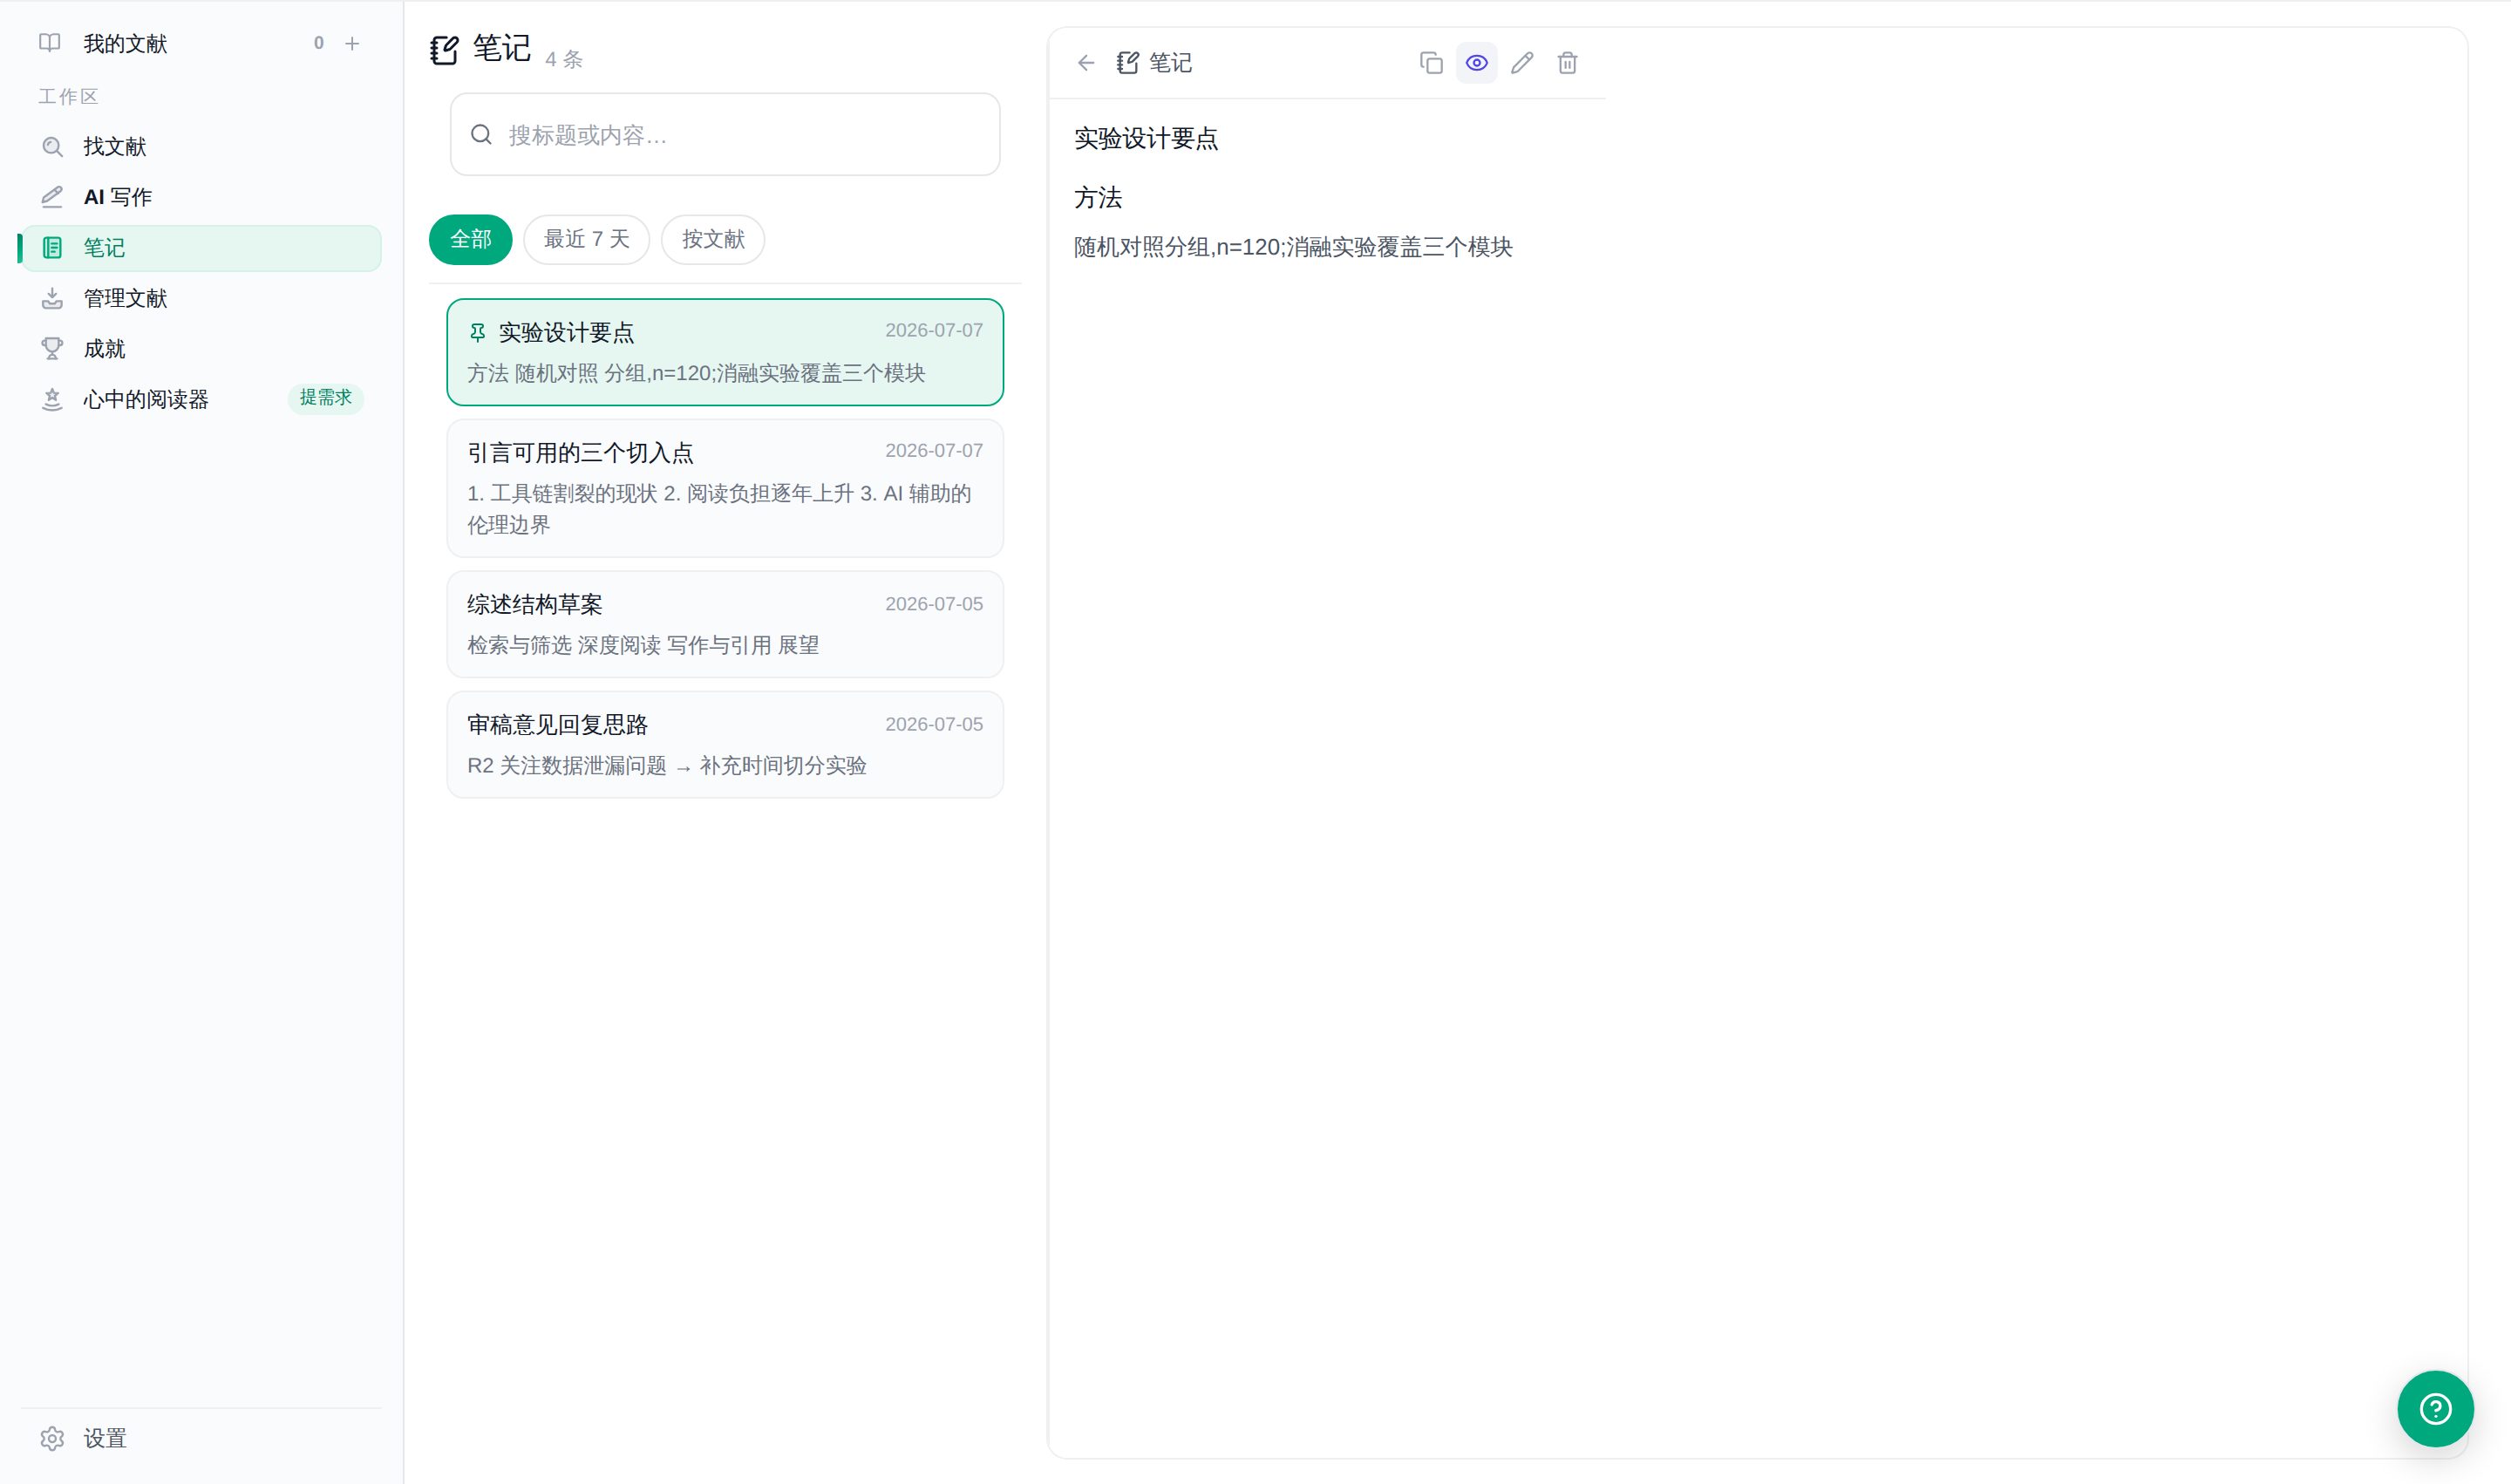Click the pin icon on 实验设计要点 card
The image size is (2511, 1484).
coord(478,332)
